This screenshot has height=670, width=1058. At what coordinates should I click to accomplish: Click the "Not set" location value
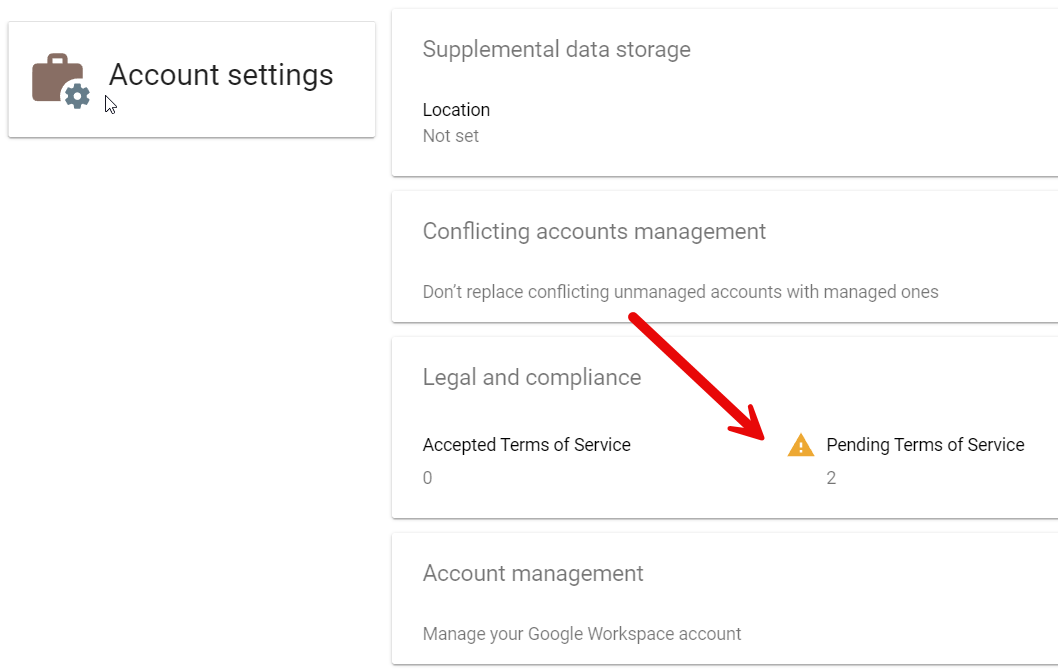[x=450, y=136]
